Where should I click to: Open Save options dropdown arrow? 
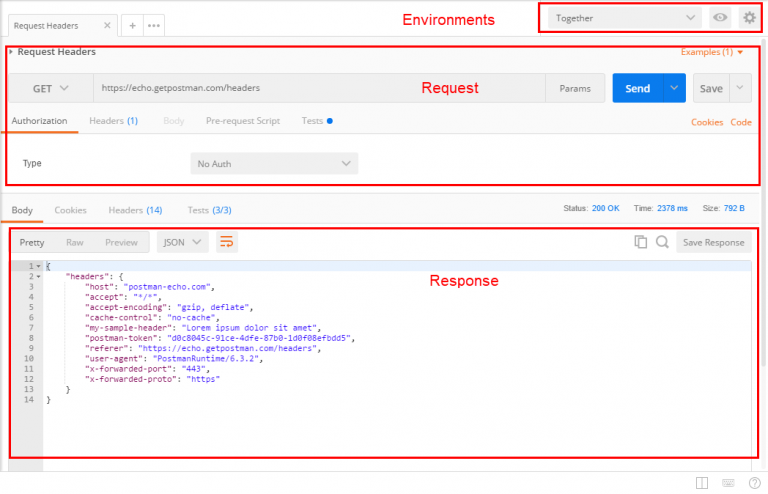pos(740,88)
